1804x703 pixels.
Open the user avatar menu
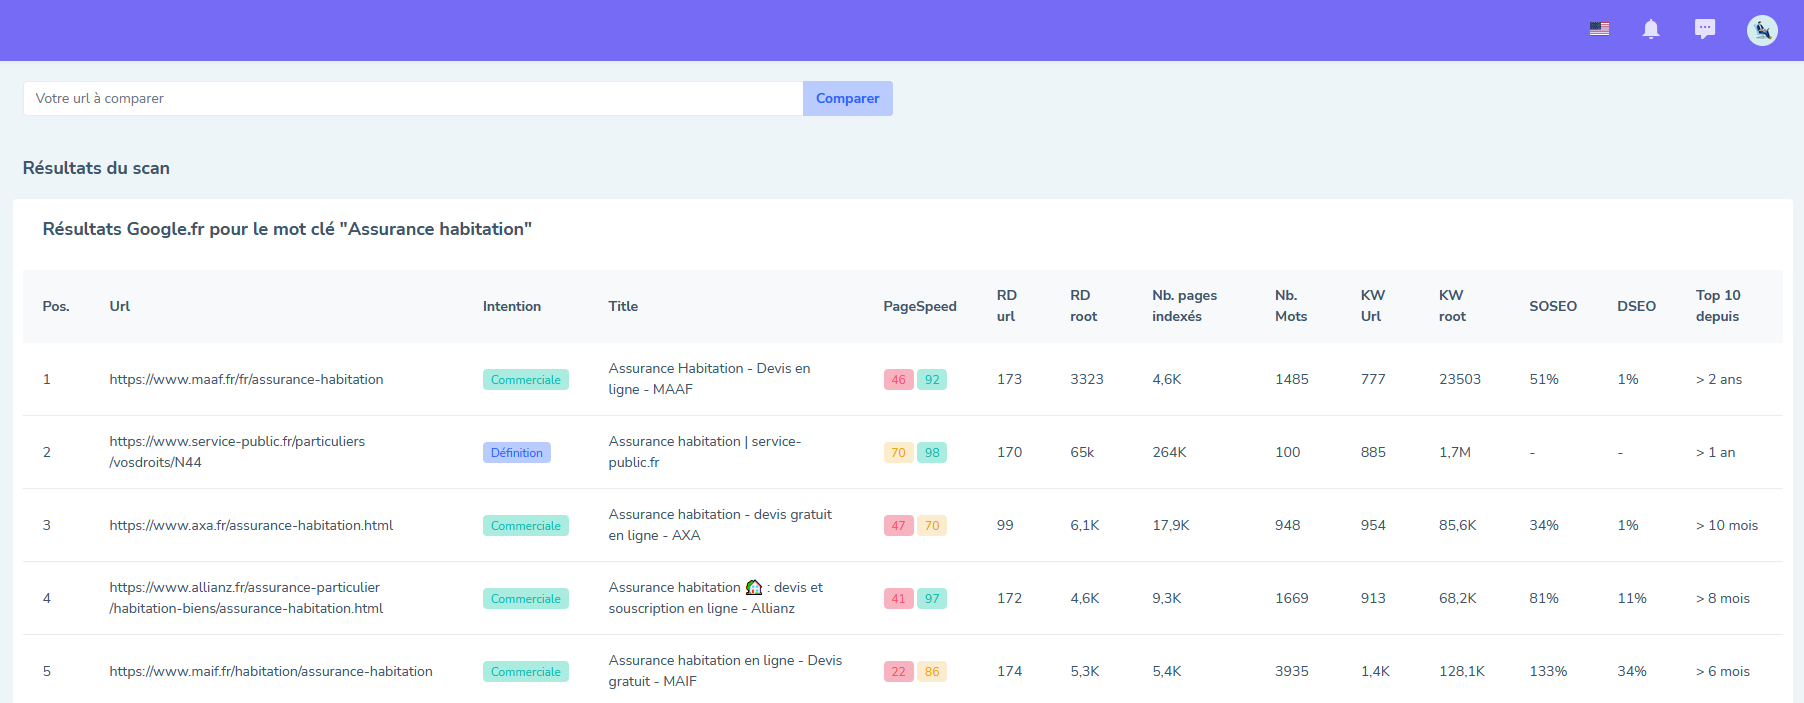1762,30
